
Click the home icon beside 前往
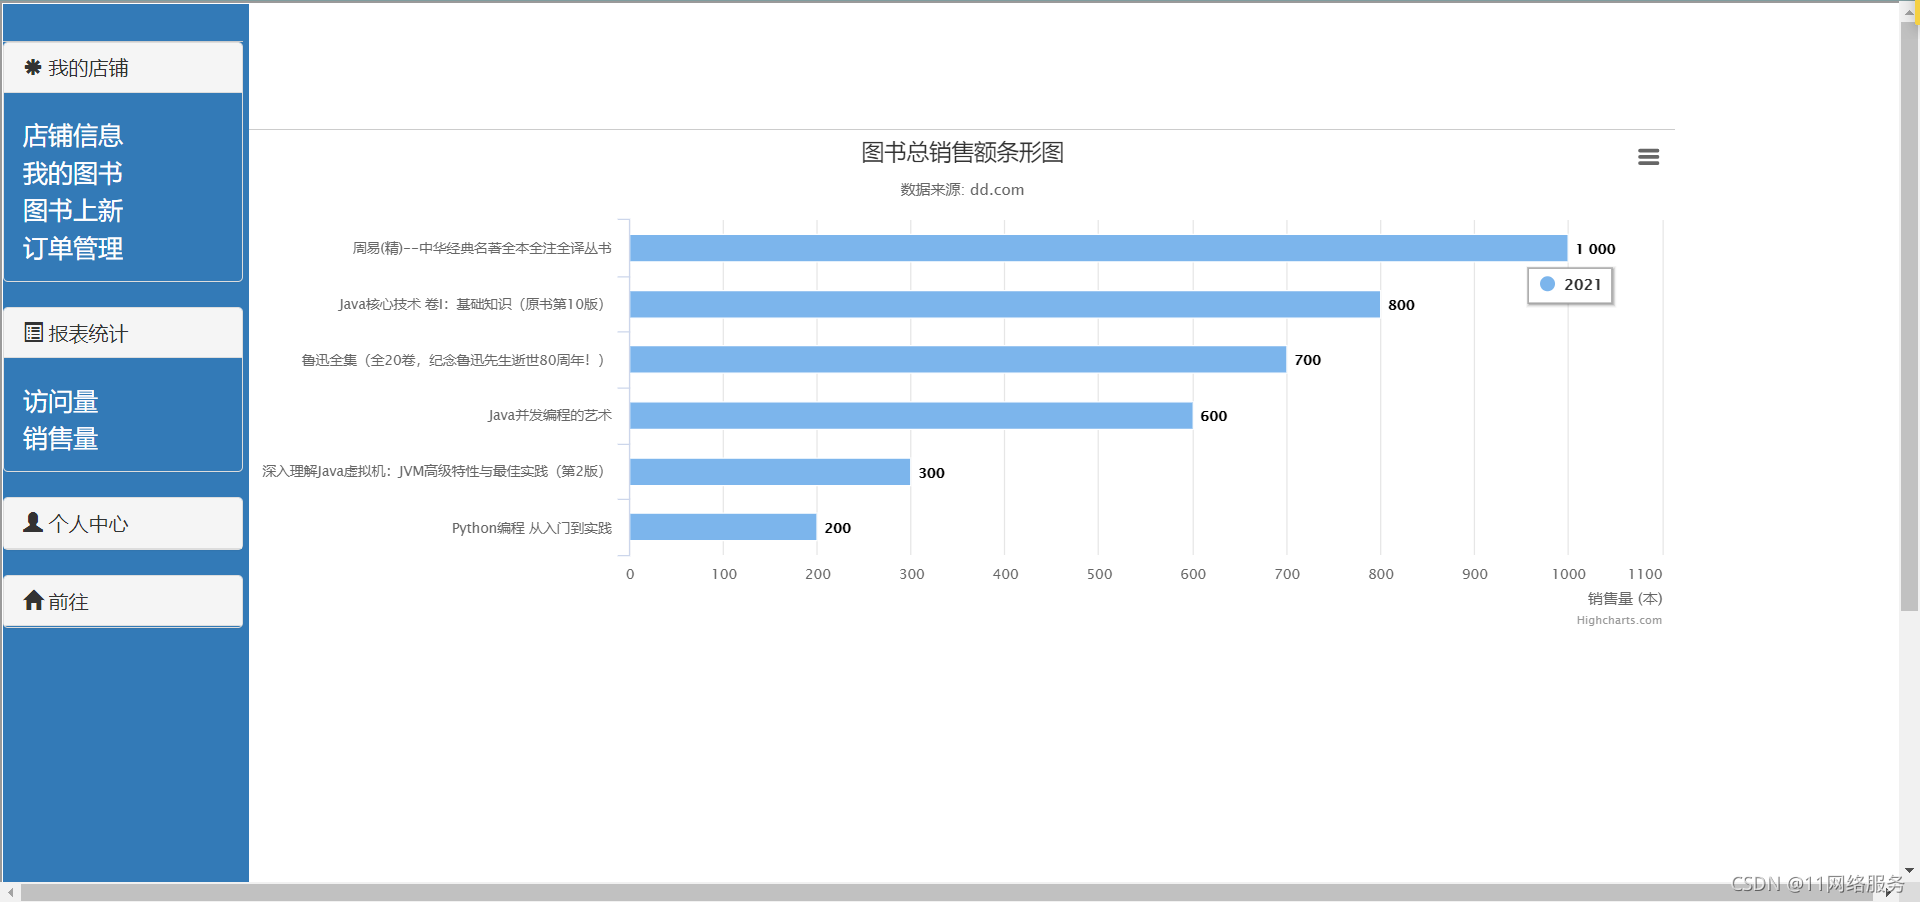click(x=34, y=600)
